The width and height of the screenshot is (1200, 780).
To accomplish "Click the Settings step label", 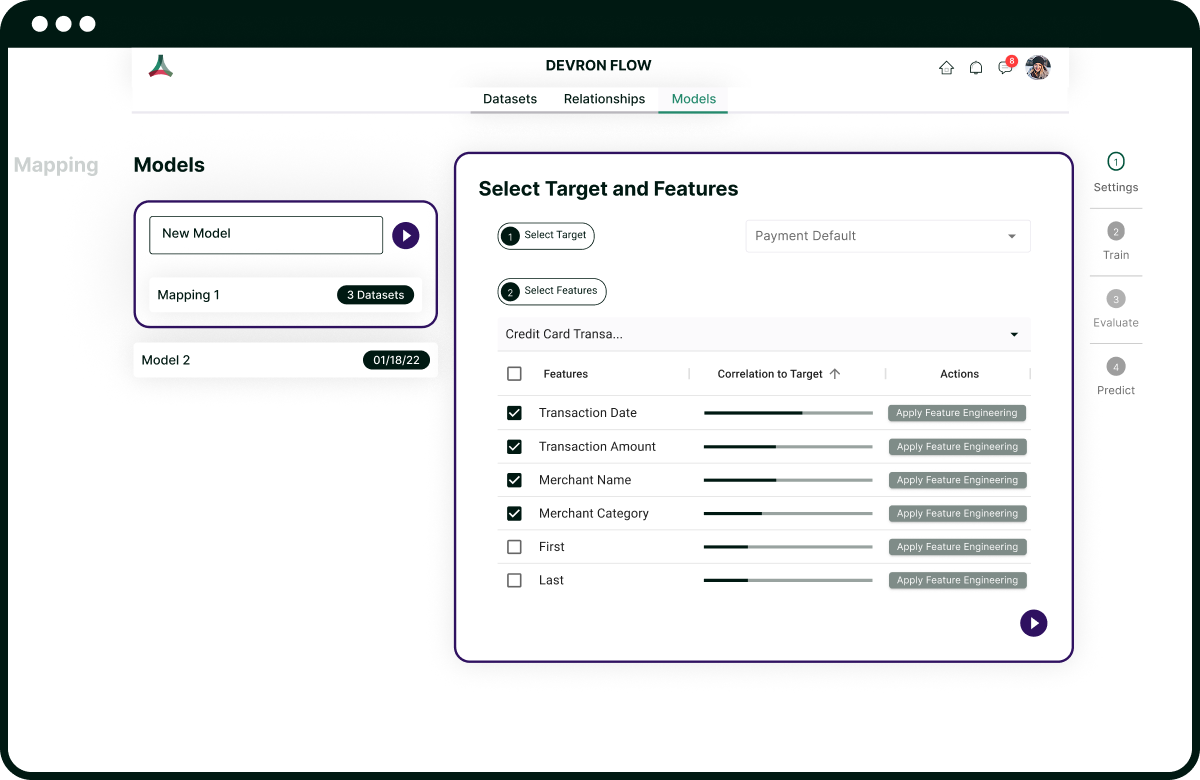I will pyautogui.click(x=1116, y=188).
